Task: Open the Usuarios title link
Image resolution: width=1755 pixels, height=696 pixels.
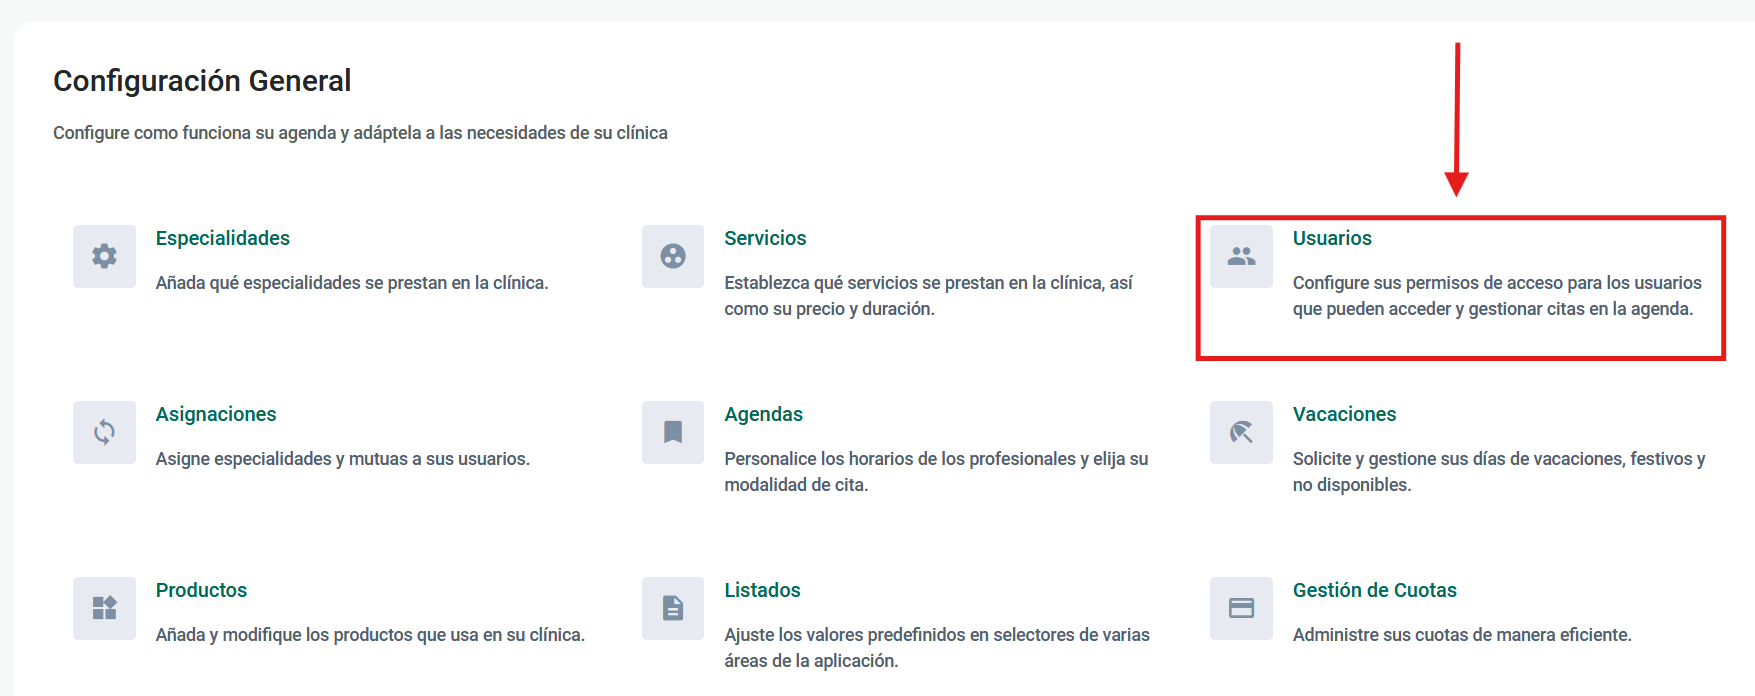Action: 1332,238
